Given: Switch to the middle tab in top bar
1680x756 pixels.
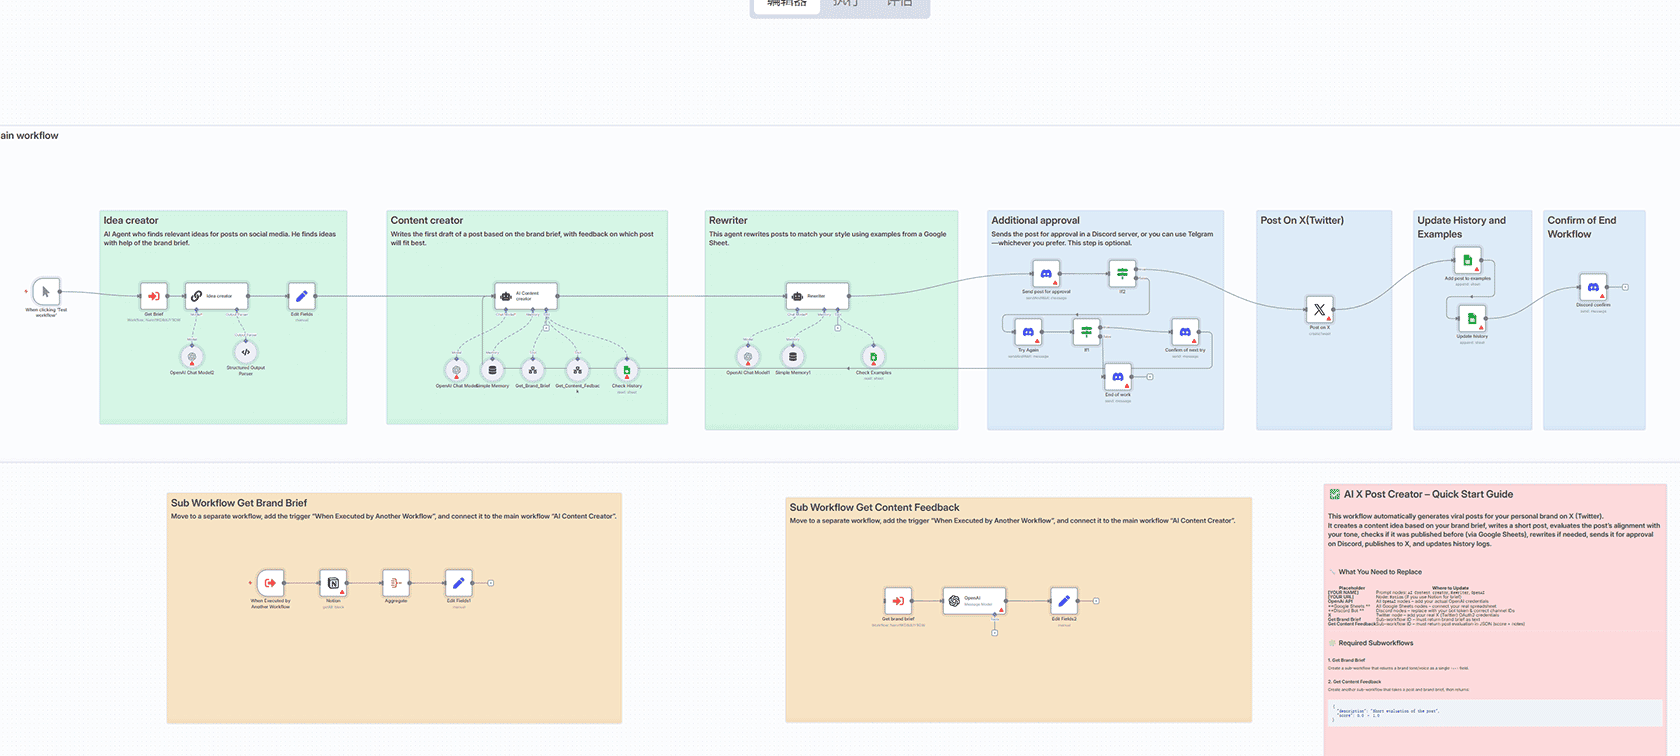Looking at the screenshot, I should [x=845, y=5].
